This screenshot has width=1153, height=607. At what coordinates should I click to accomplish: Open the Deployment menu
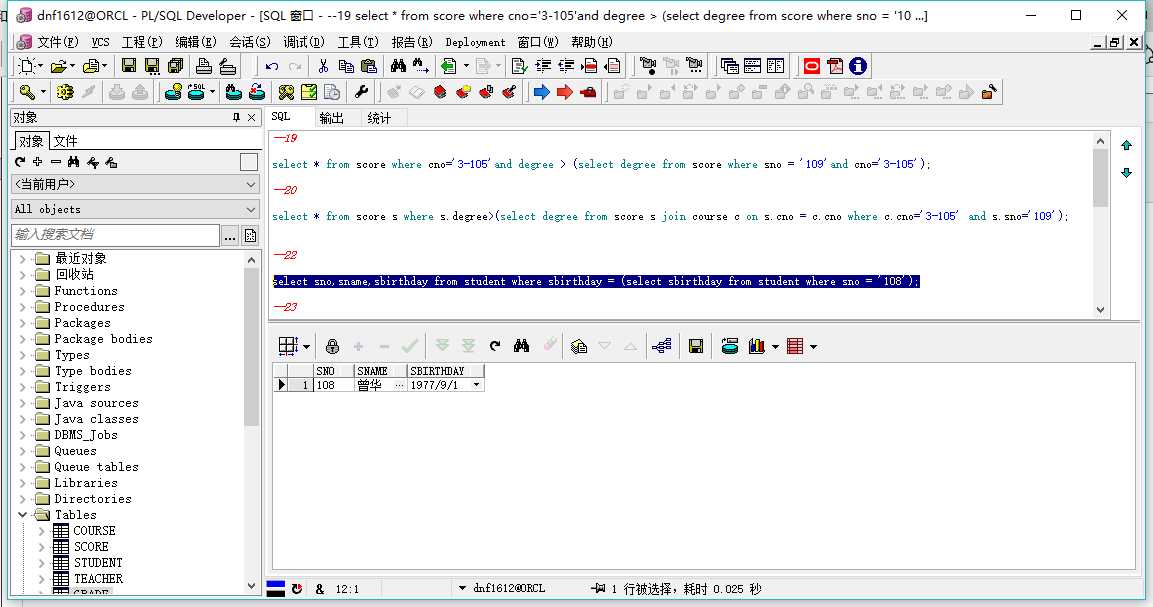tap(475, 43)
